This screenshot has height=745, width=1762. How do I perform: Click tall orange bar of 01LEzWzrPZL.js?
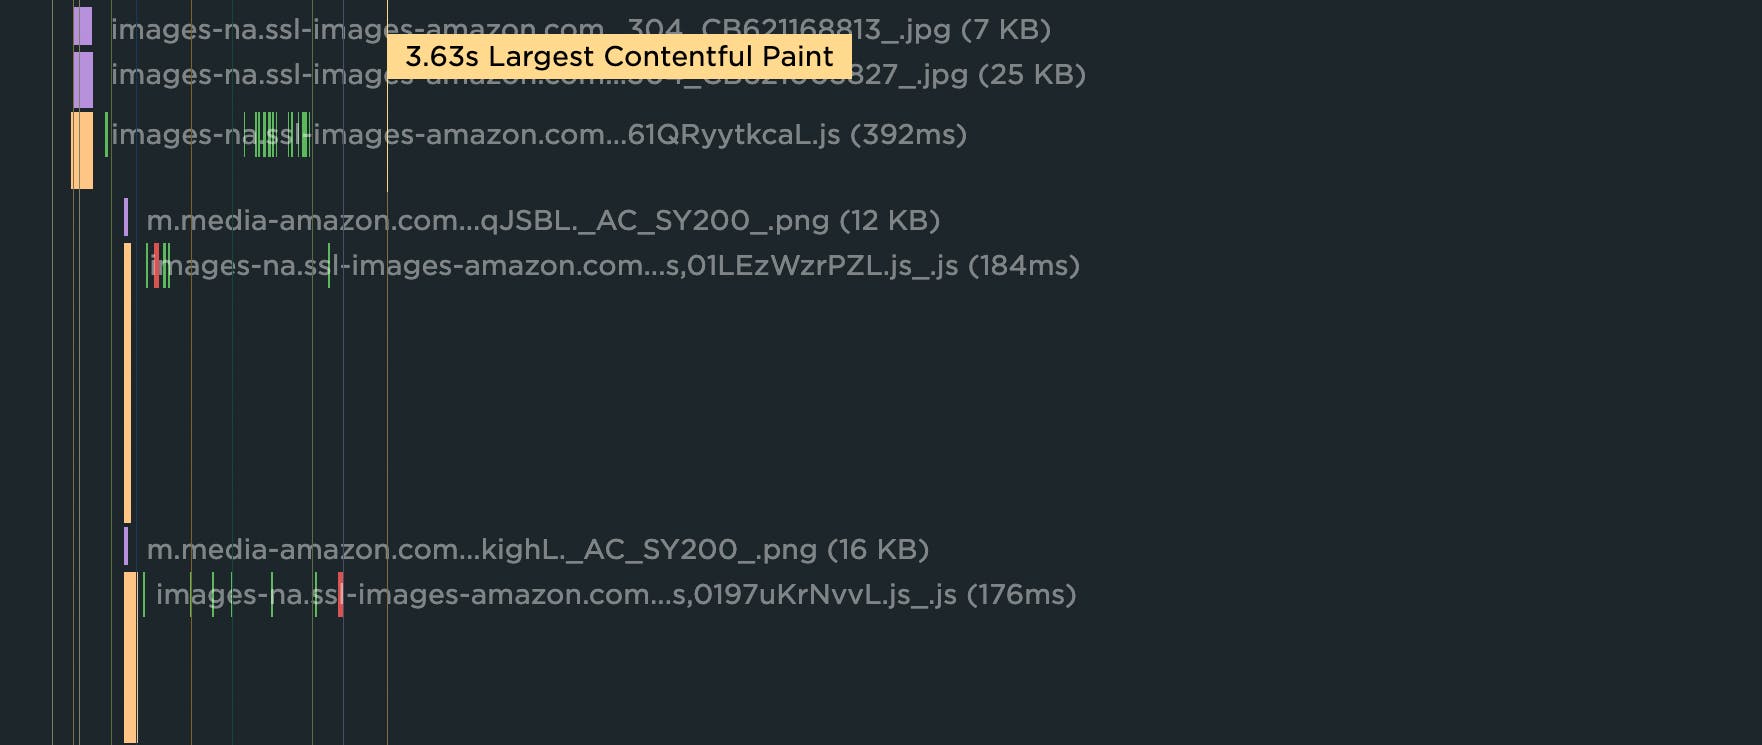pos(127,382)
